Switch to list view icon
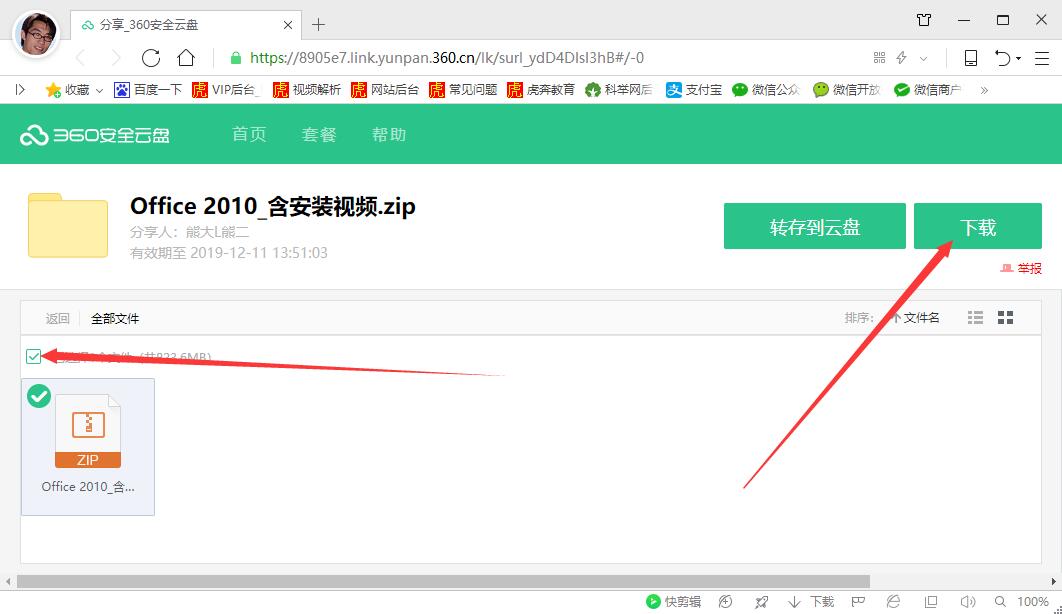 (975, 317)
